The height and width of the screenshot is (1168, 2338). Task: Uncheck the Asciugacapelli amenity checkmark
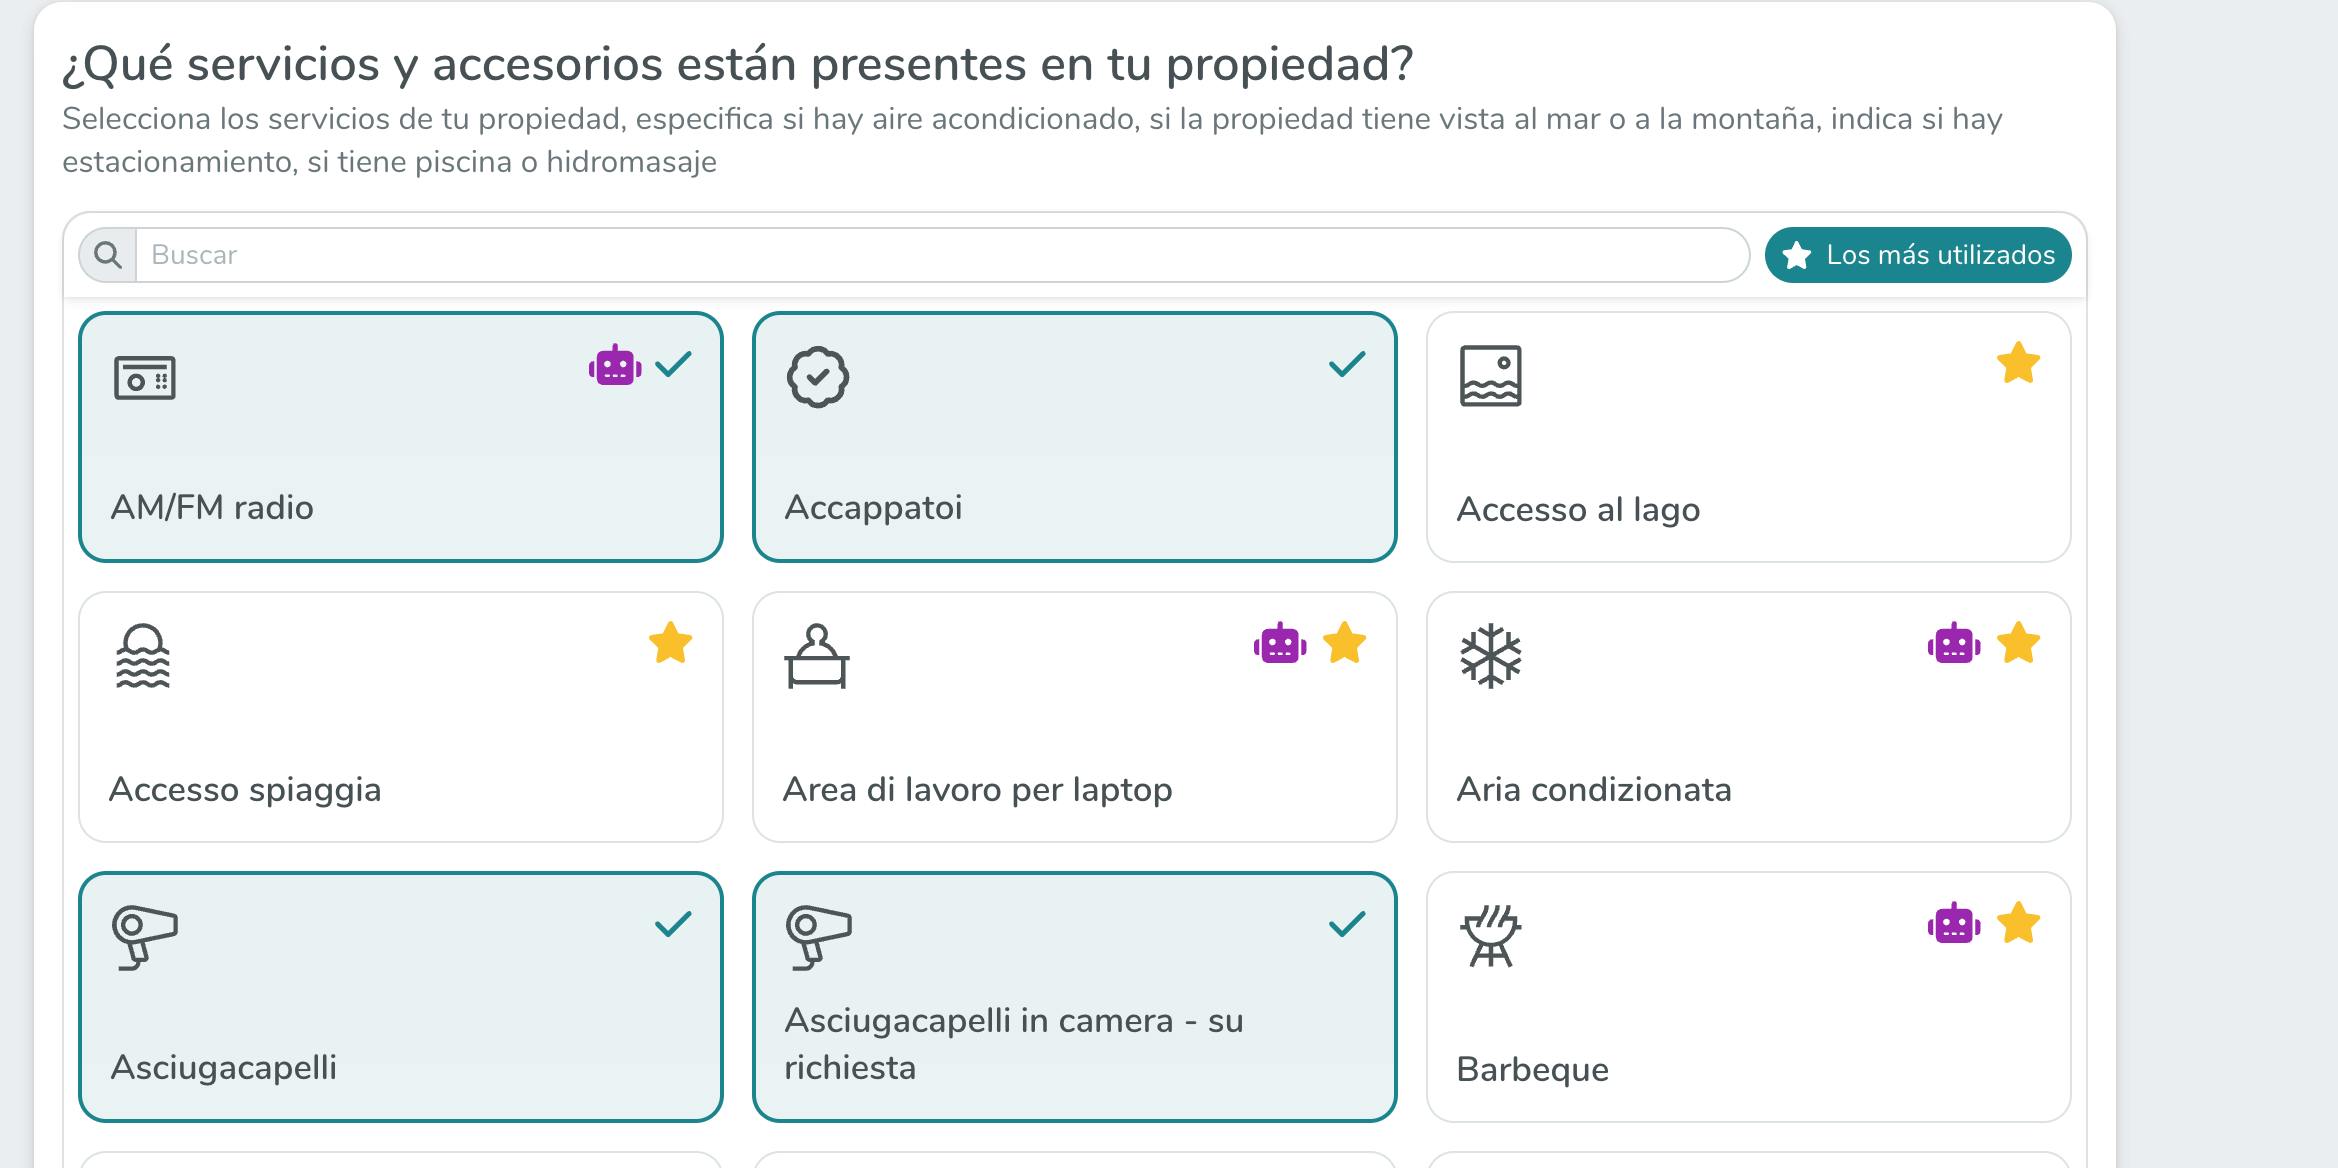673,923
